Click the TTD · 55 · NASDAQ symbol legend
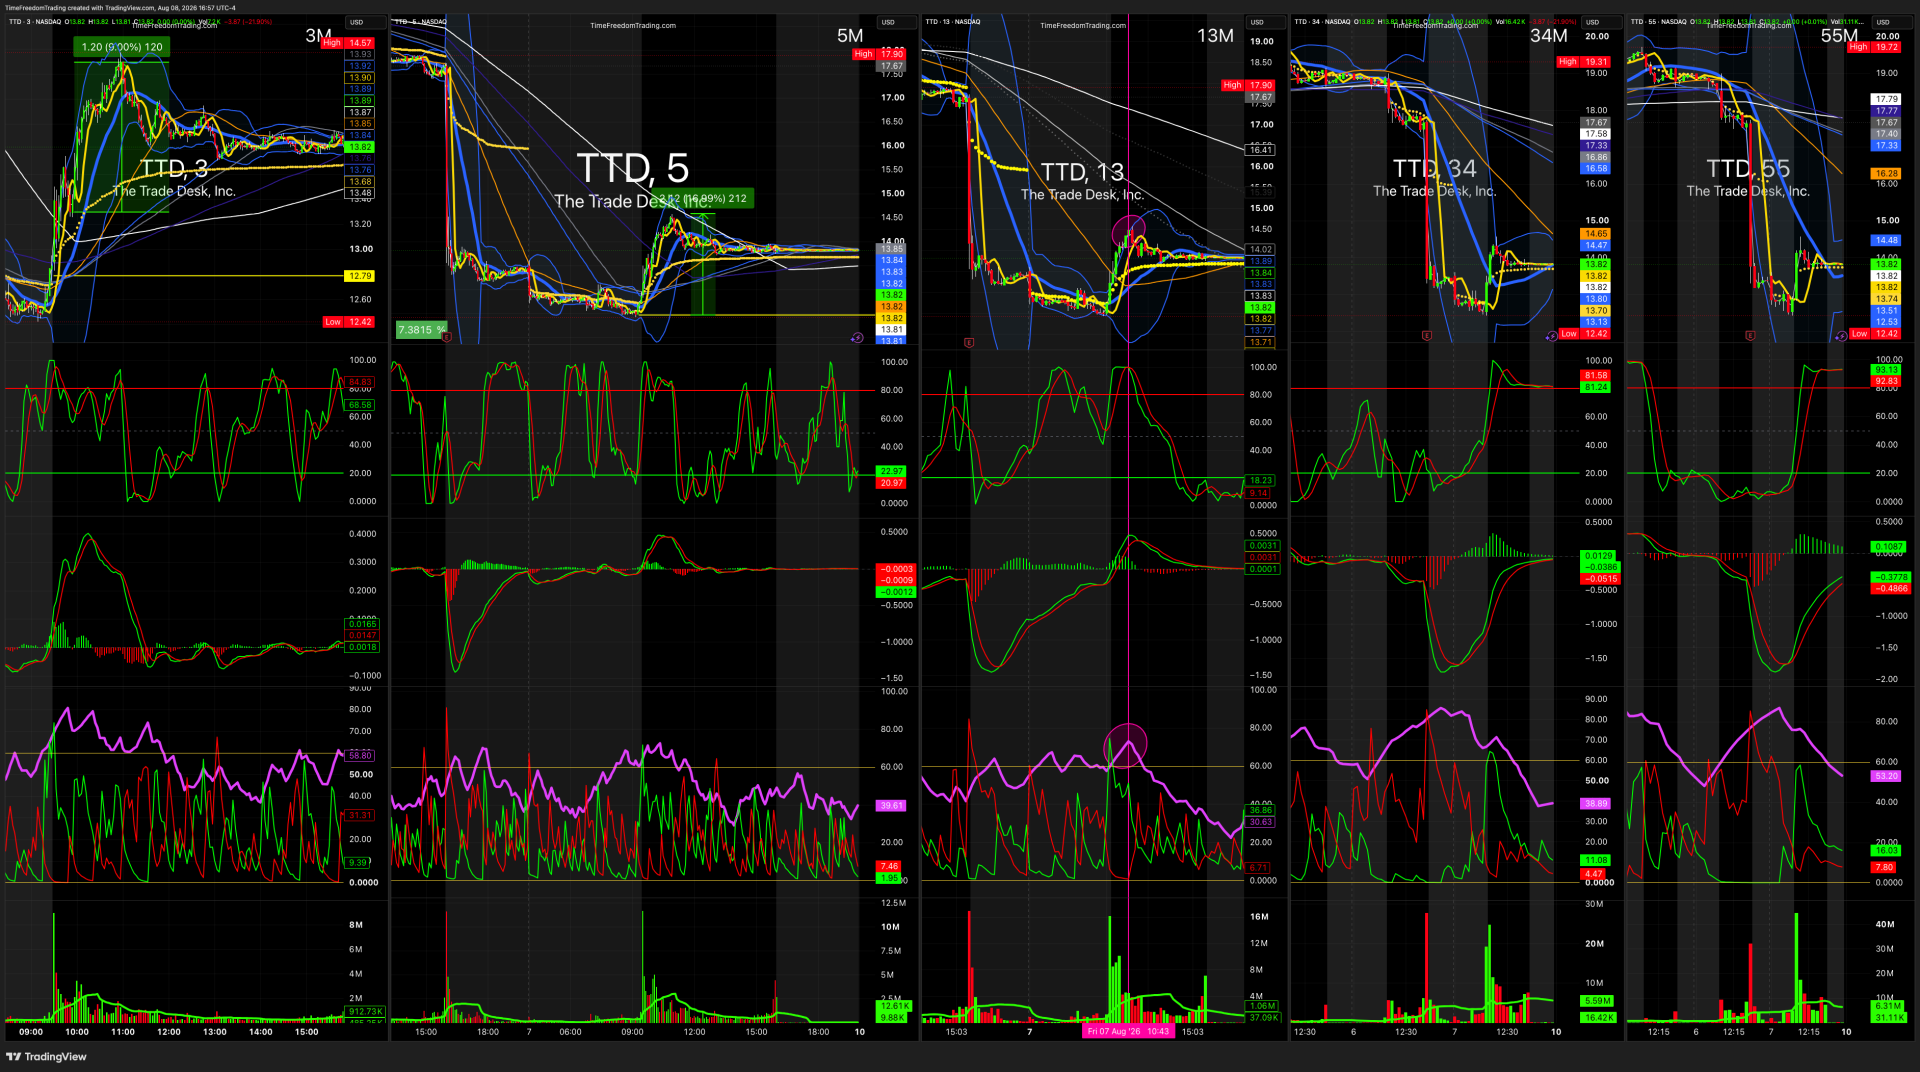Screen dimensions: 1920x1072 coord(1659,21)
